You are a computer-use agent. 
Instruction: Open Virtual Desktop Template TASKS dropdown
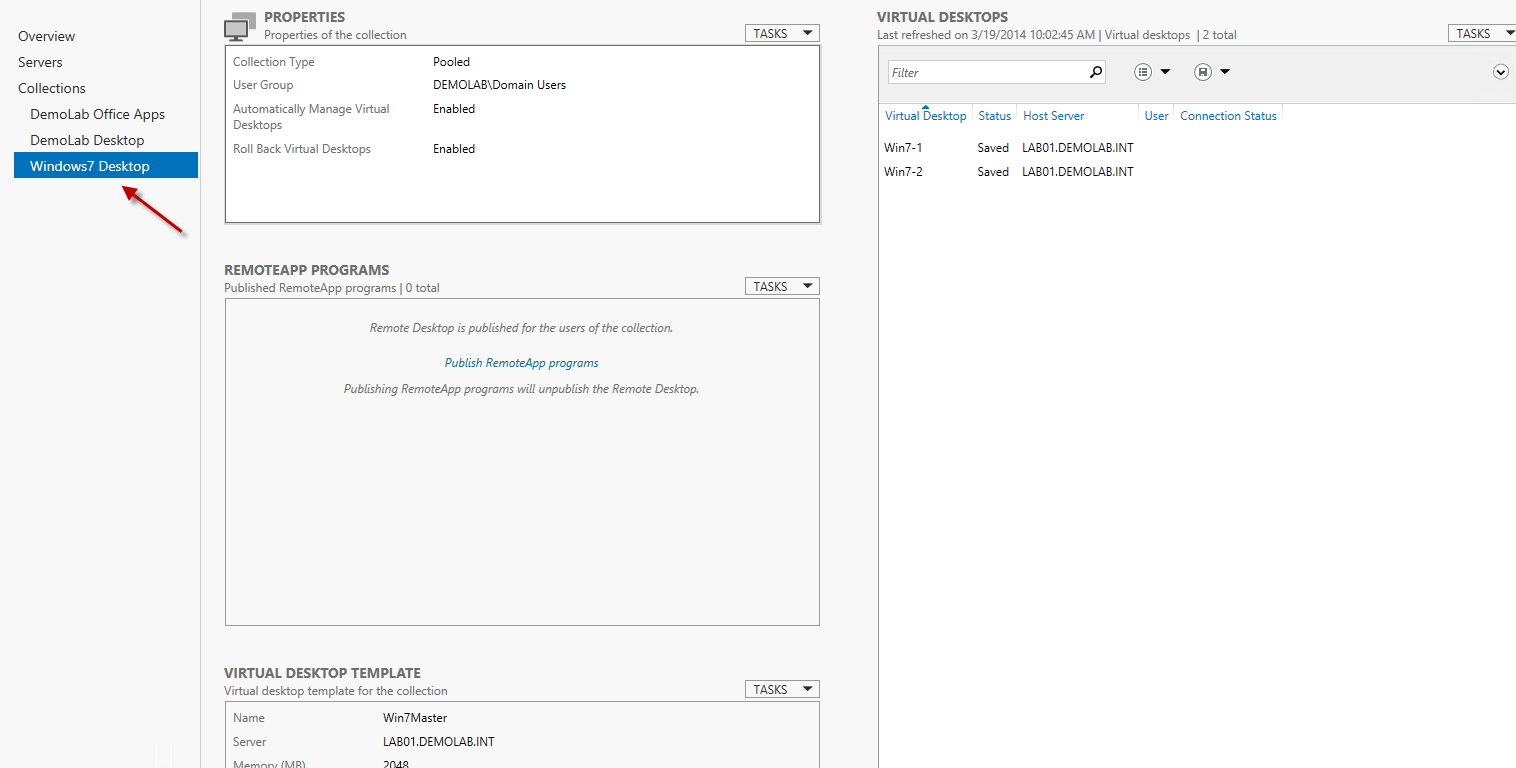click(x=782, y=690)
